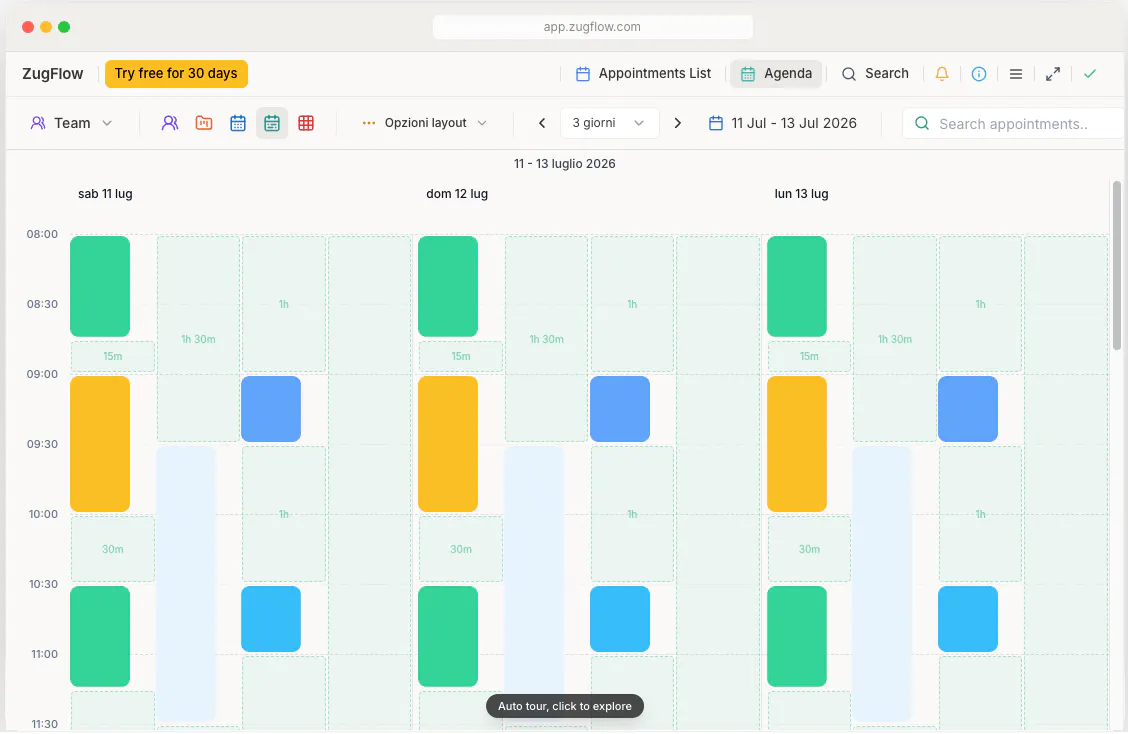
Task: Open Search in the top navigation
Action: click(x=875, y=73)
